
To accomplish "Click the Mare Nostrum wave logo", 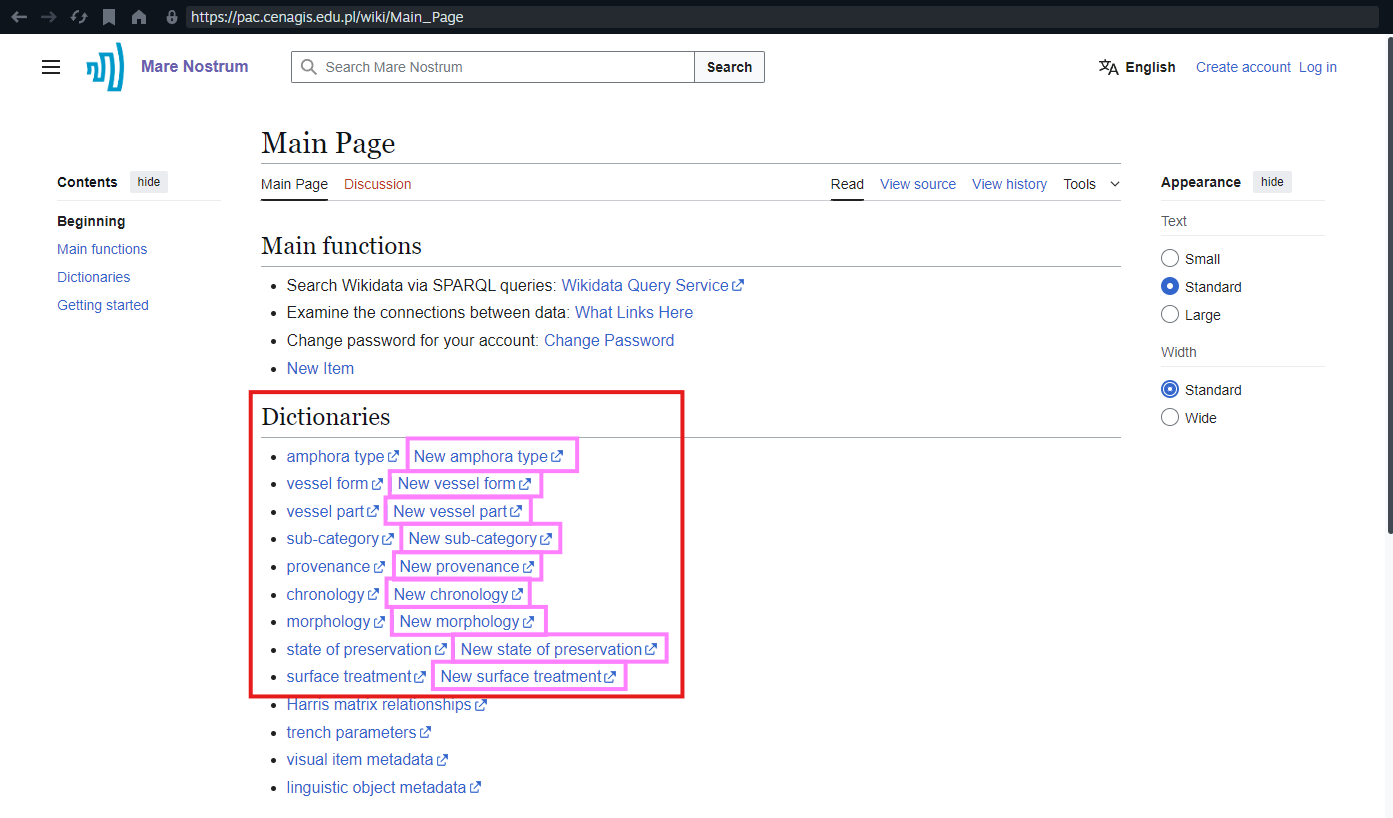I will 105,67.
